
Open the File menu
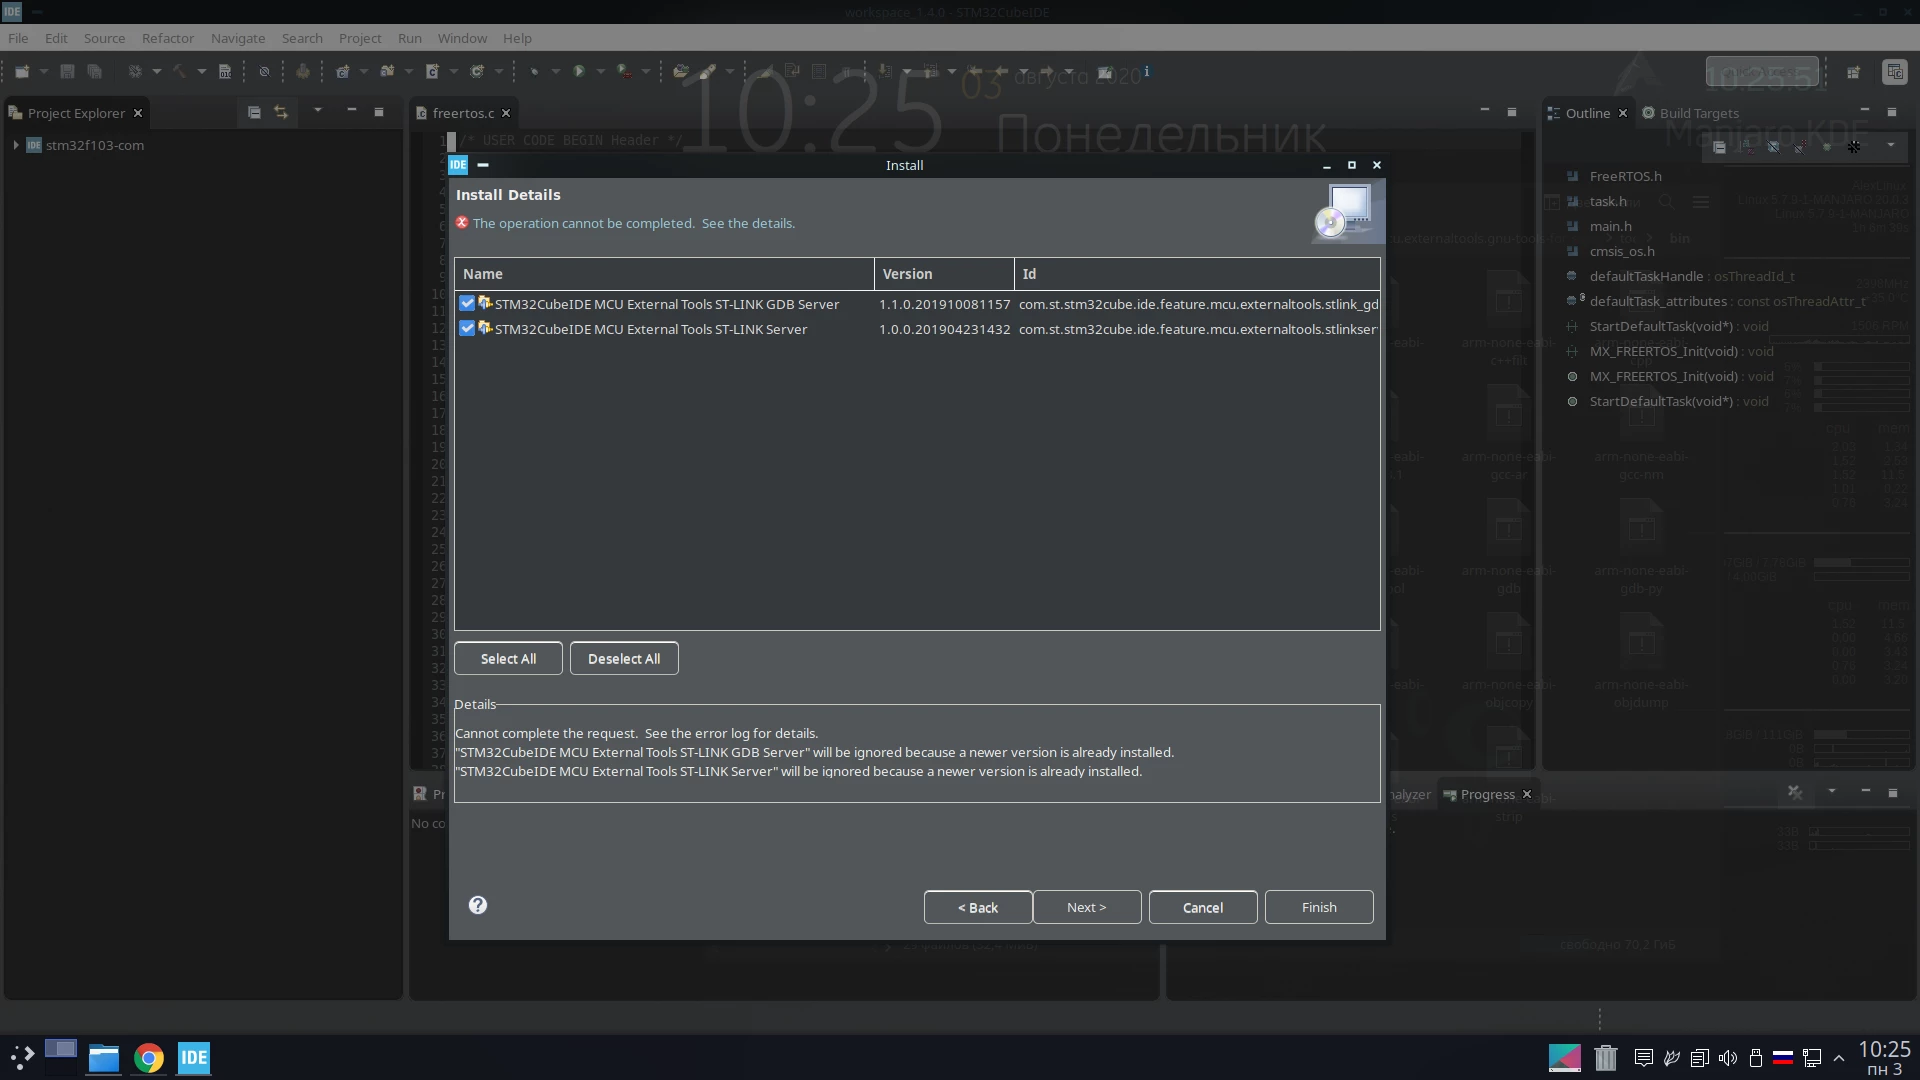(x=18, y=38)
